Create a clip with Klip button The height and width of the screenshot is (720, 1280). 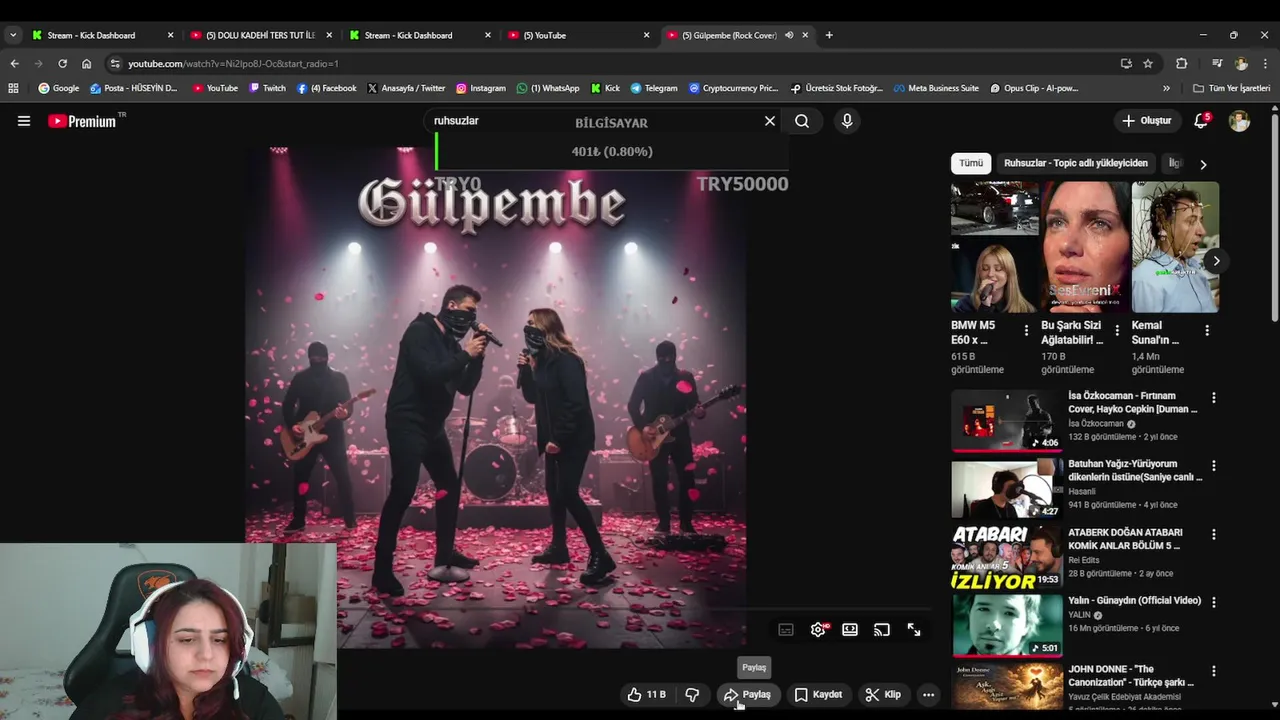(x=883, y=694)
